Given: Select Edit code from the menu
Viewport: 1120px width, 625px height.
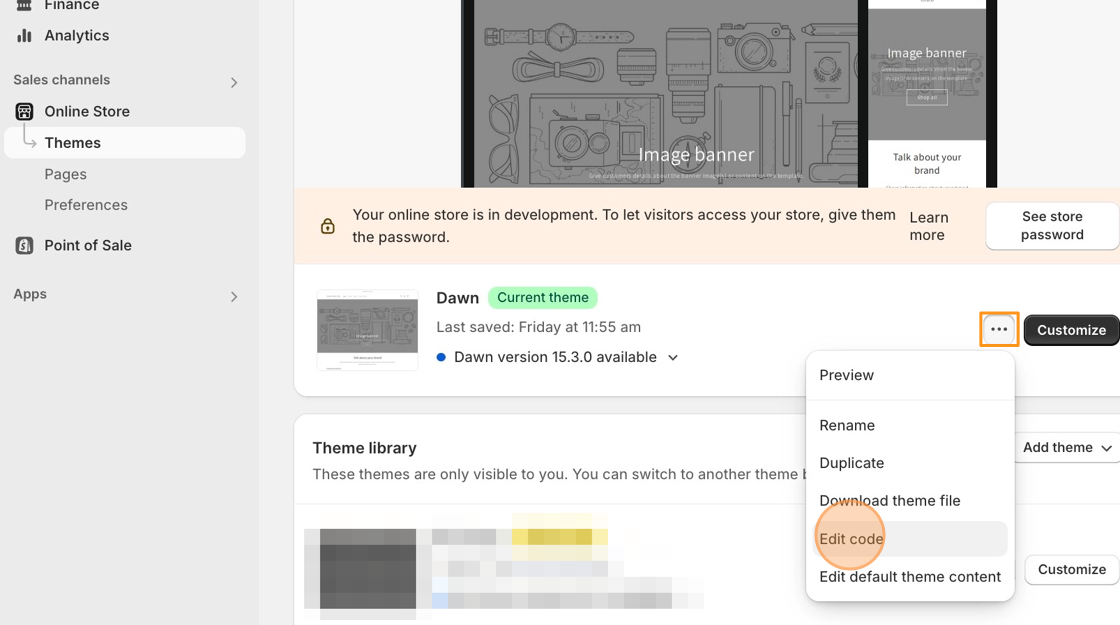Looking at the screenshot, I should tap(851, 539).
